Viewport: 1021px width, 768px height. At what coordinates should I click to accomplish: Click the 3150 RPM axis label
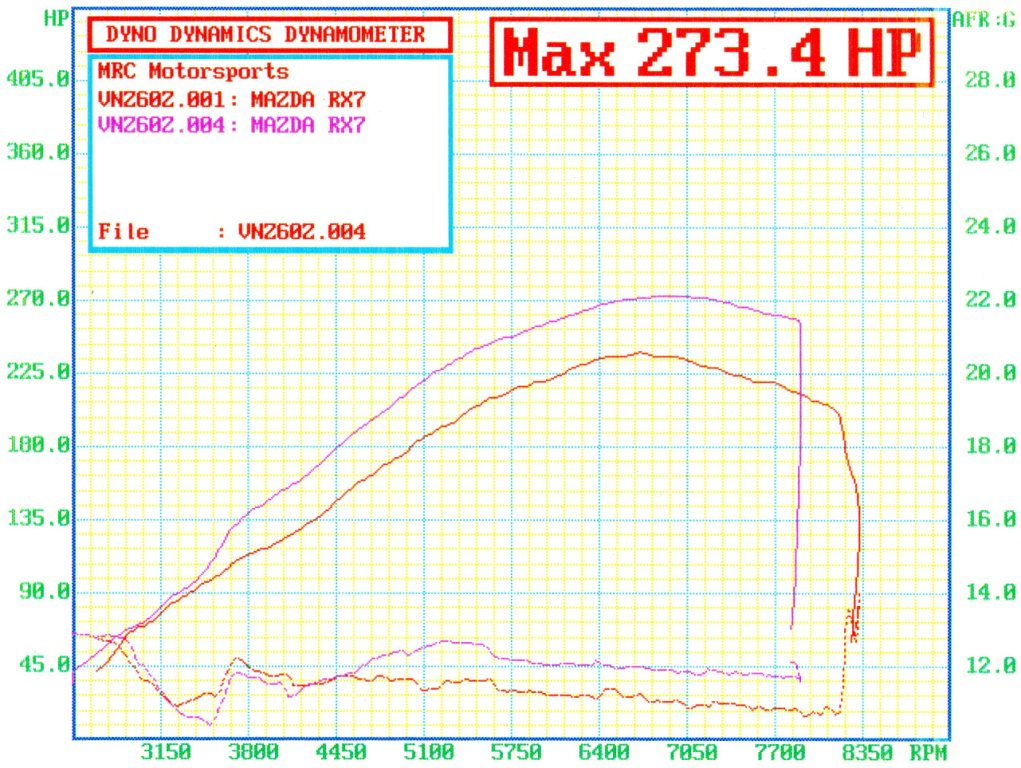pyautogui.click(x=166, y=752)
